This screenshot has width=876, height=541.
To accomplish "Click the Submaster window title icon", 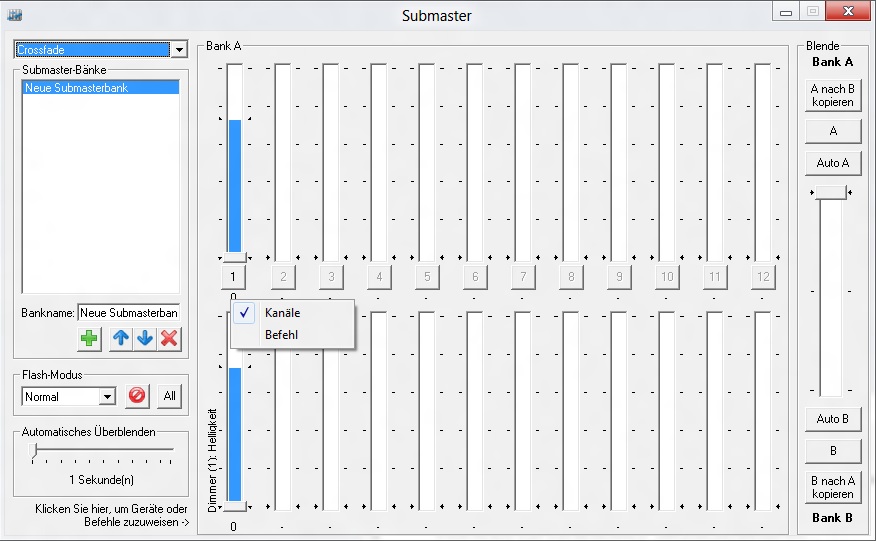I will click(x=15, y=15).
